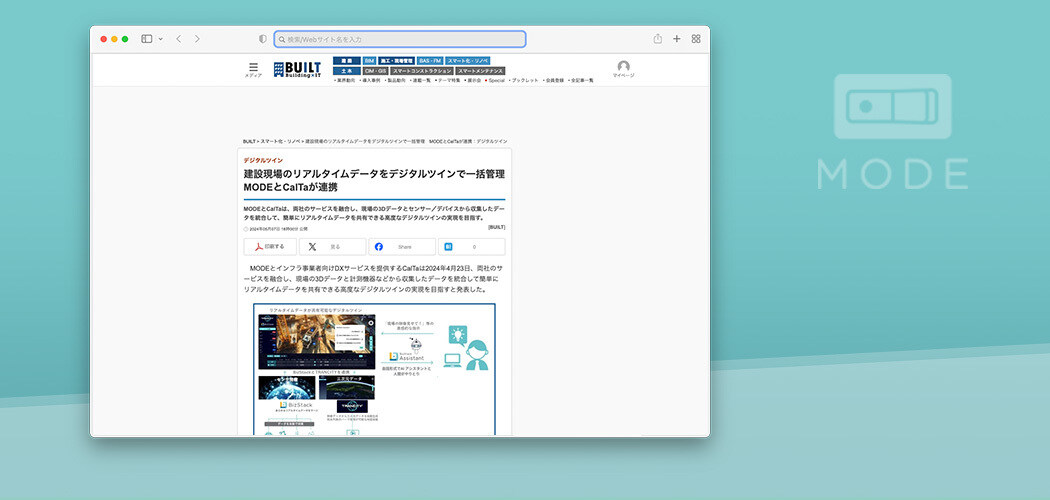The width and height of the screenshot is (1050, 500).
Task: Select the BIM category tab
Action: point(369,61)
